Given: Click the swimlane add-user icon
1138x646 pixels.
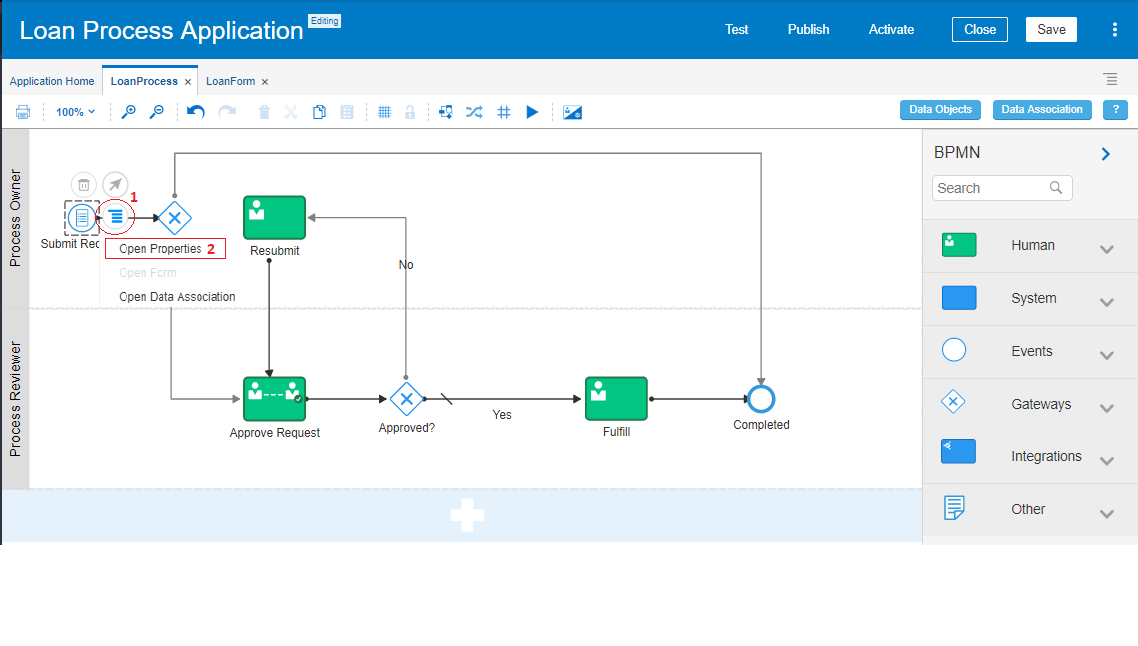Looking at the screenshot, I should 446,112.
